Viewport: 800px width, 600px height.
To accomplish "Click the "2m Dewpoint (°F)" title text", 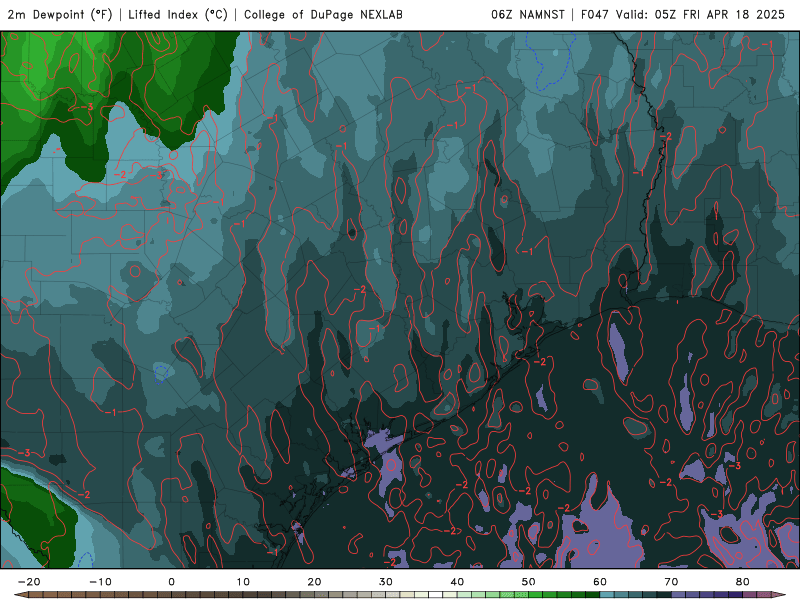I will point(60,14).
